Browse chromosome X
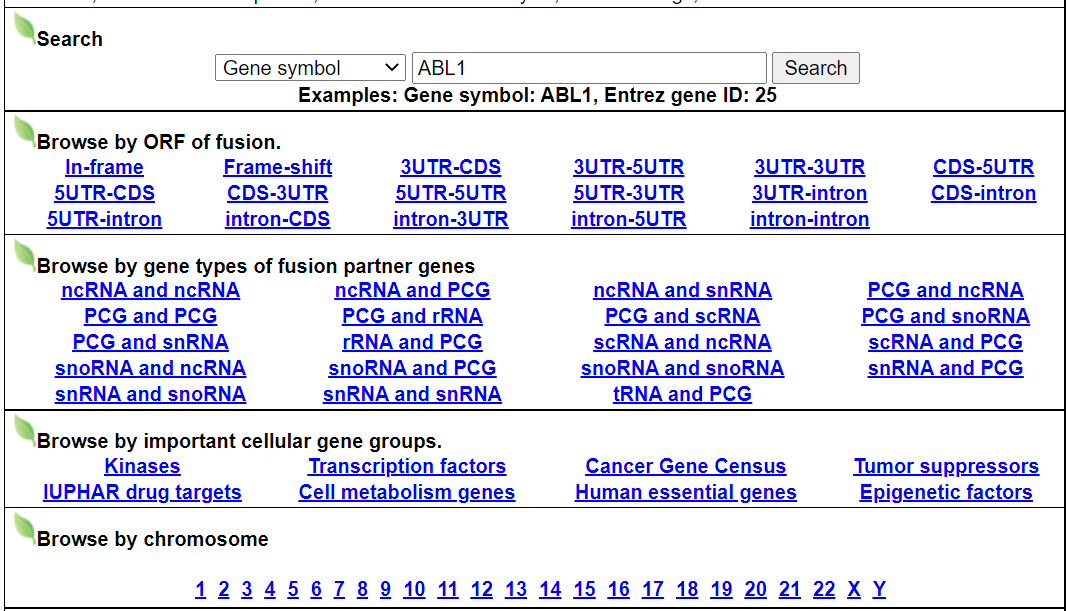Image resolution: width=1068 pixels, height=611 pixels. [x=854, y=589]
